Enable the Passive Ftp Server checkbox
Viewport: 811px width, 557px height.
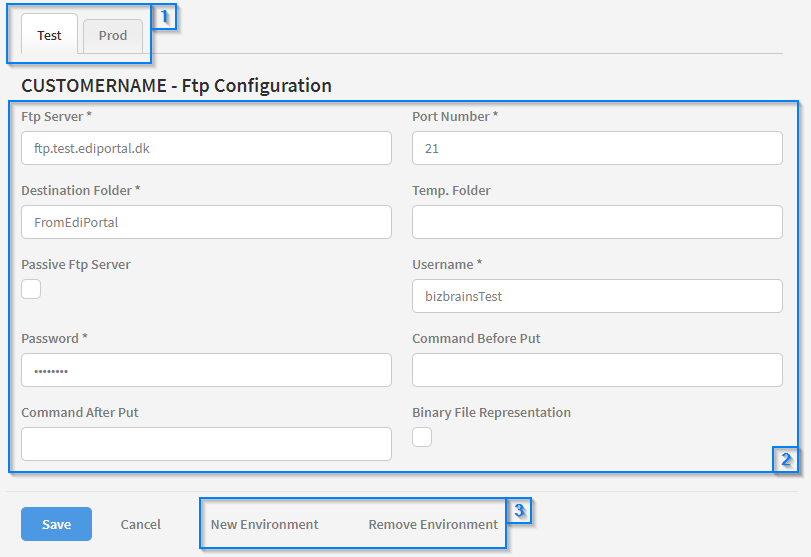tap(31, 289)
